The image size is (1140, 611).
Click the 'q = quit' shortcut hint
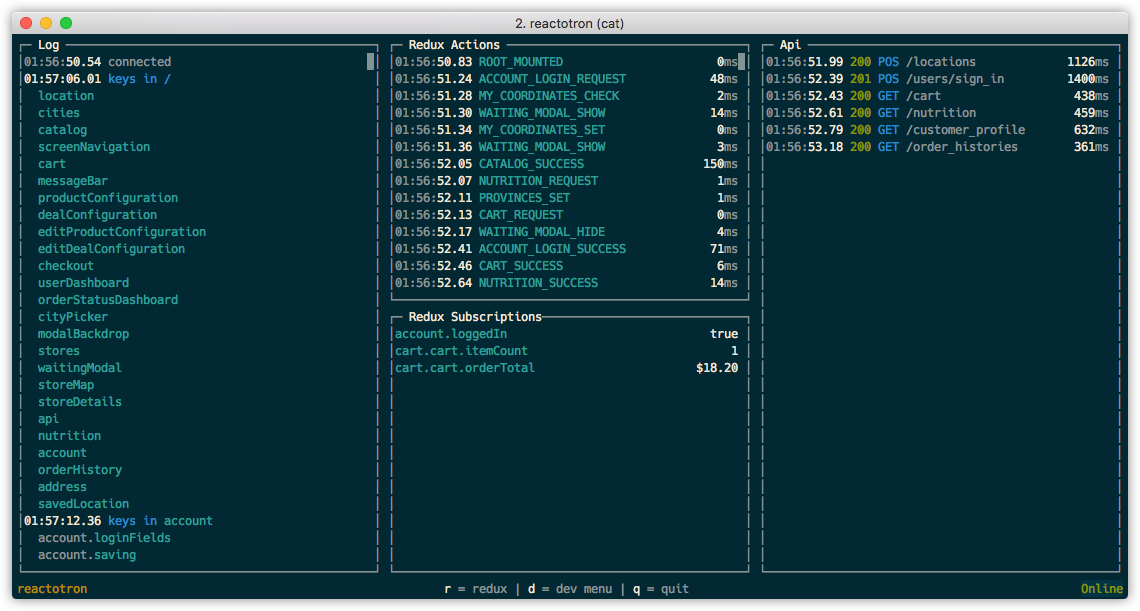pos(661,589)
